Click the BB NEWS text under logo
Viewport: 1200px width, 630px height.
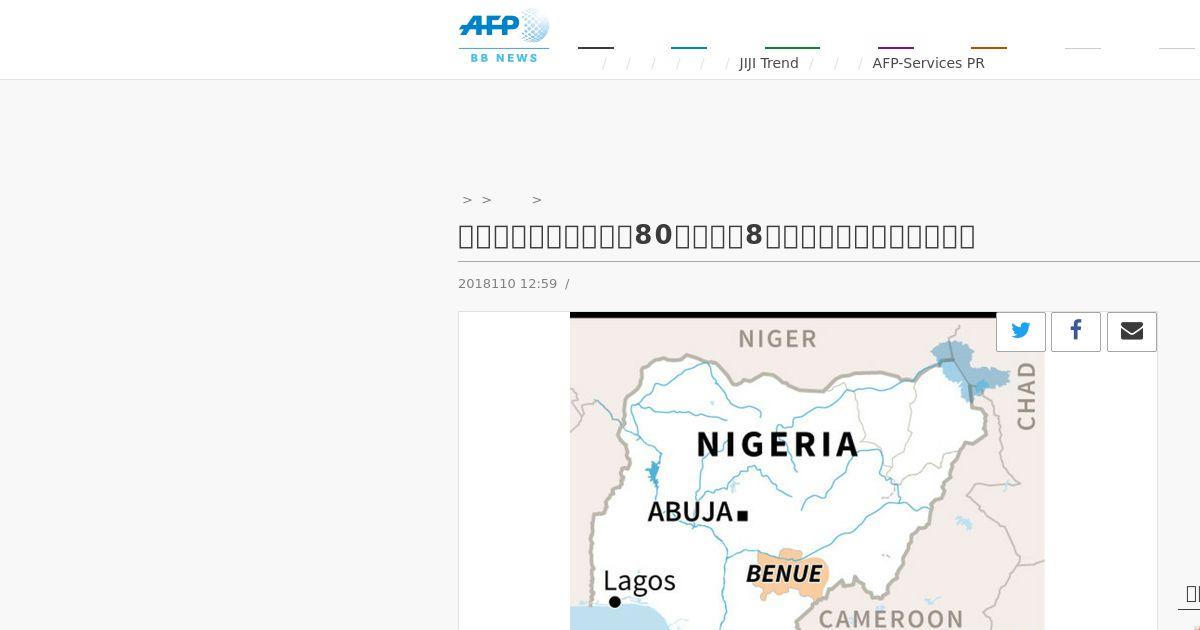pos(504,58)
